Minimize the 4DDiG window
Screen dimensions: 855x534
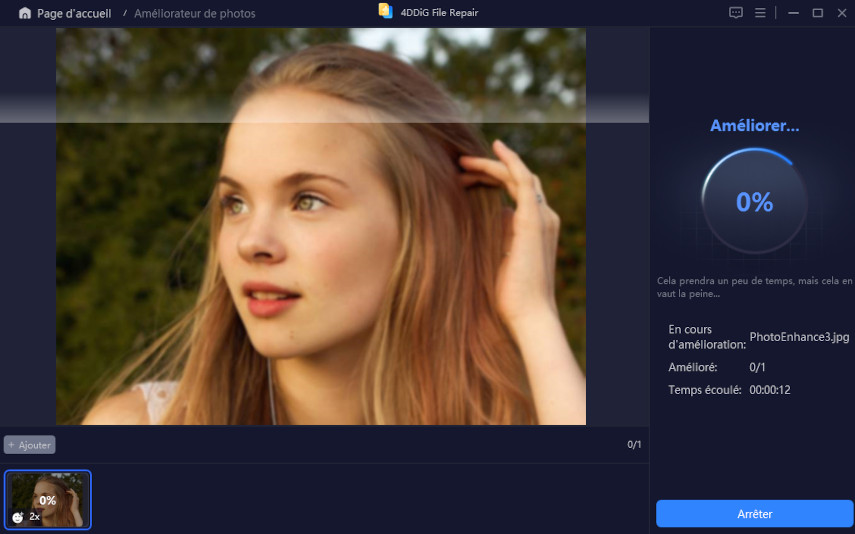tap(793, 13)
